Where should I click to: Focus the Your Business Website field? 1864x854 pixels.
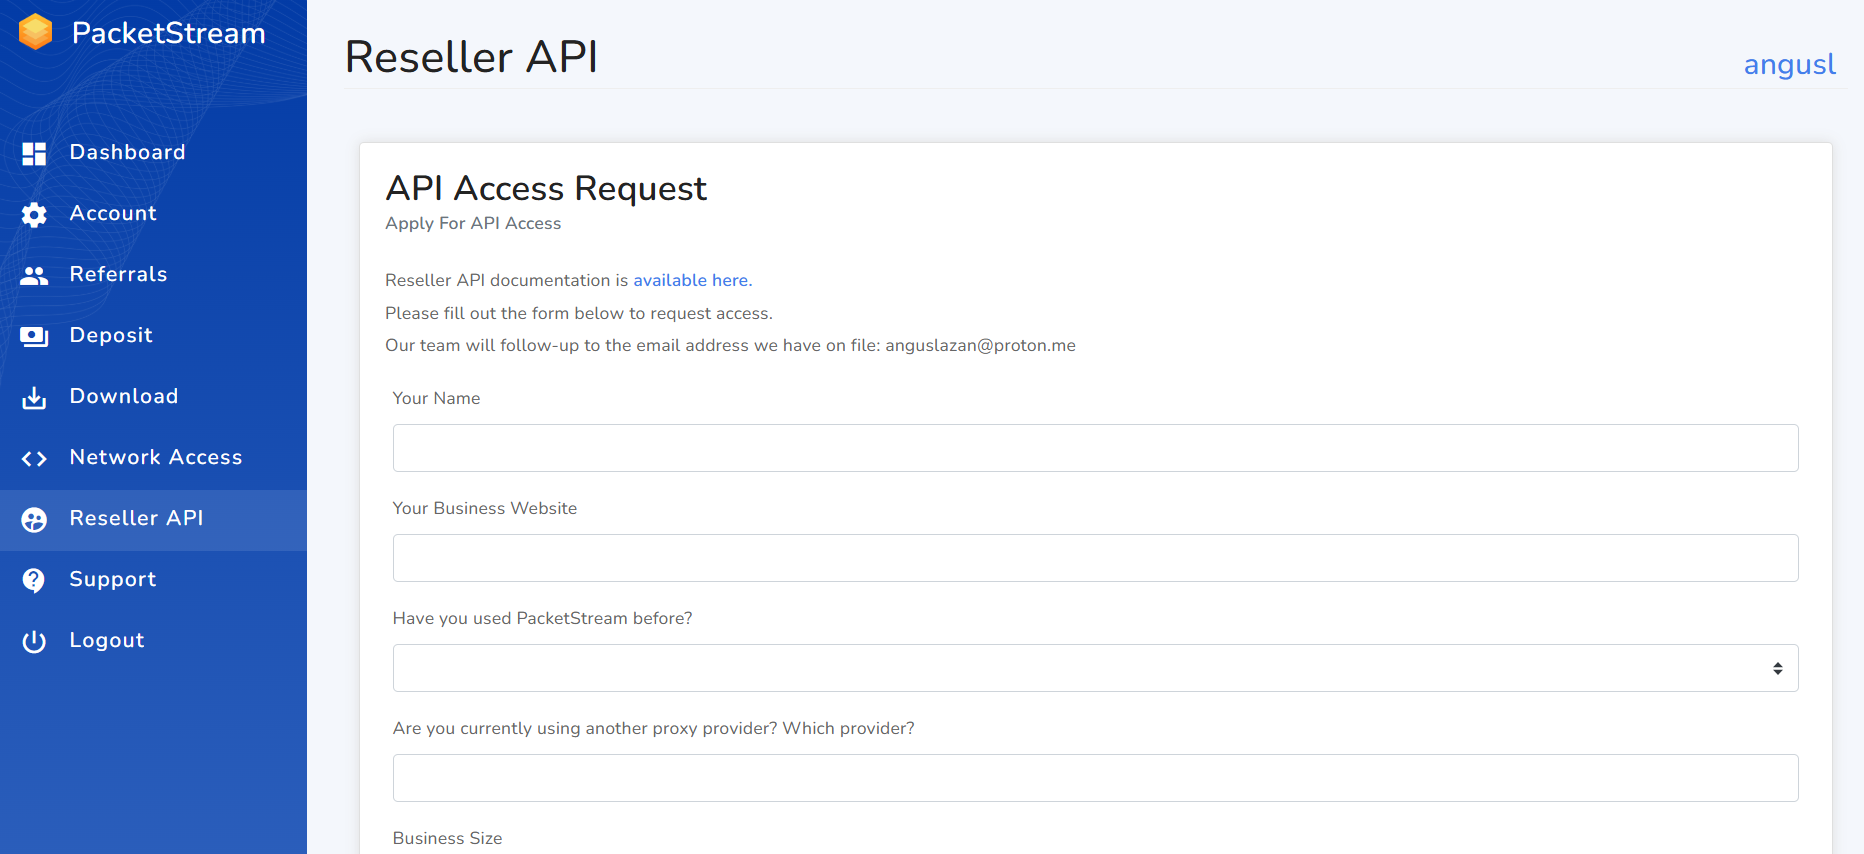[x=1095, y=558]
